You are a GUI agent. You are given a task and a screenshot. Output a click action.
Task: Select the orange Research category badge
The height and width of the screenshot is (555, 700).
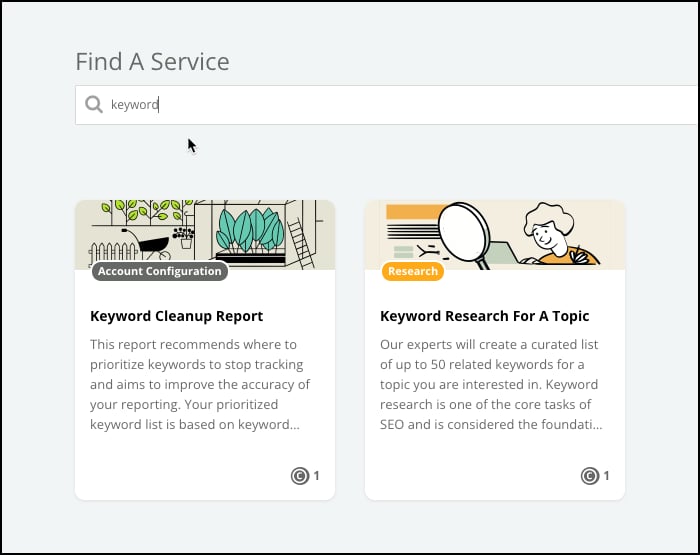point(412,271)
